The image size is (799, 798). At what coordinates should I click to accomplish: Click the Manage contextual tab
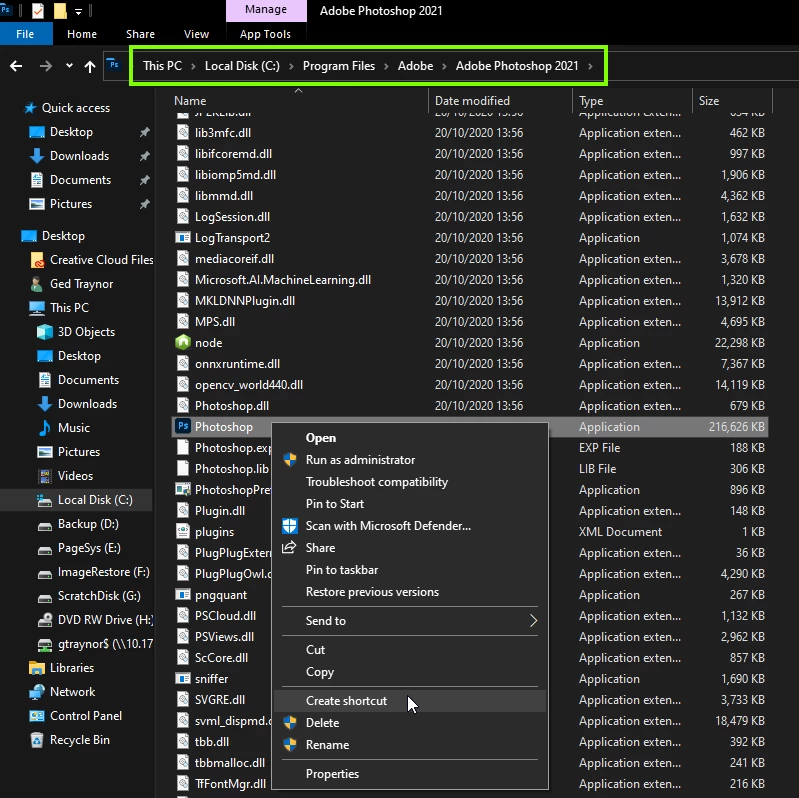pyautogui.click(x=266, y=10)
